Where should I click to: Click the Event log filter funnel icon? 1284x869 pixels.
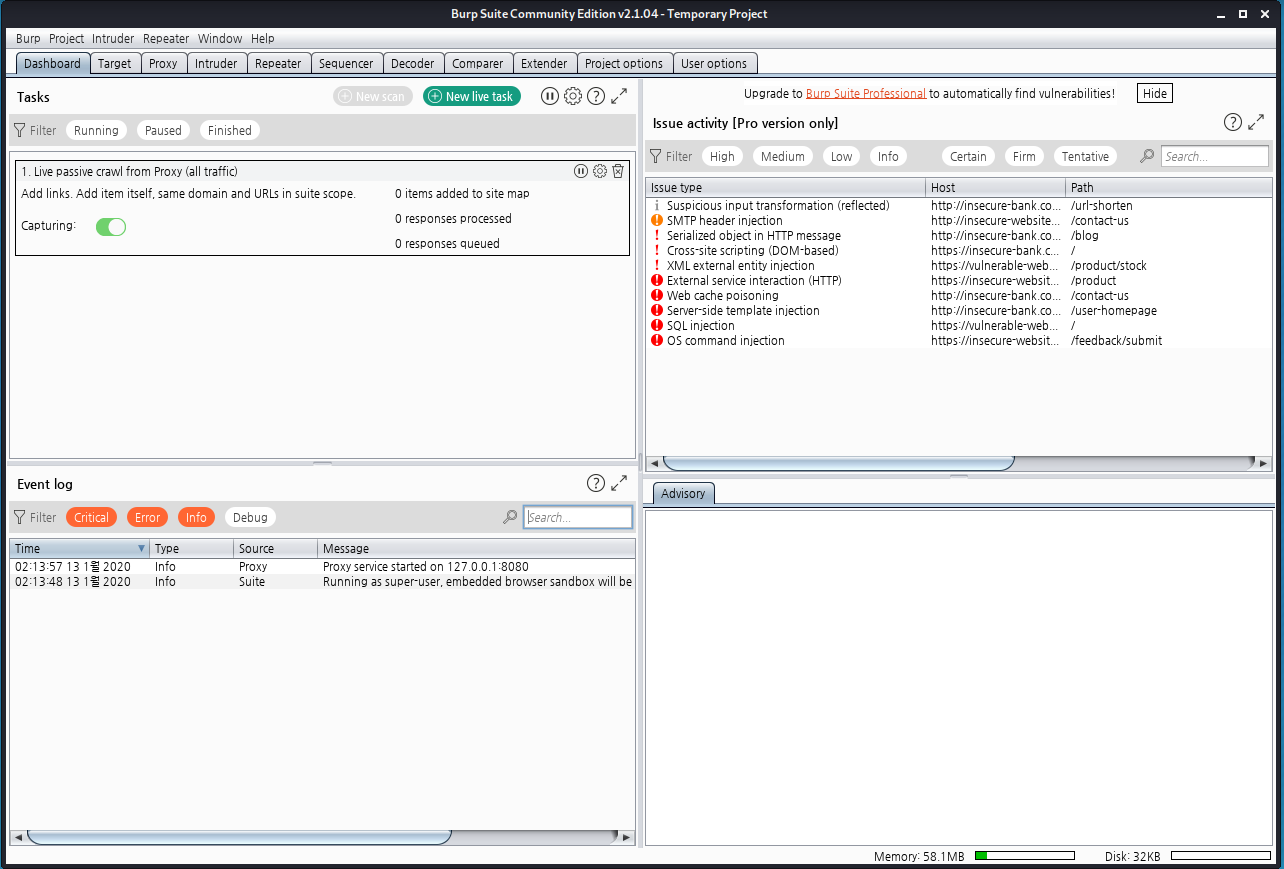(19, 517)
